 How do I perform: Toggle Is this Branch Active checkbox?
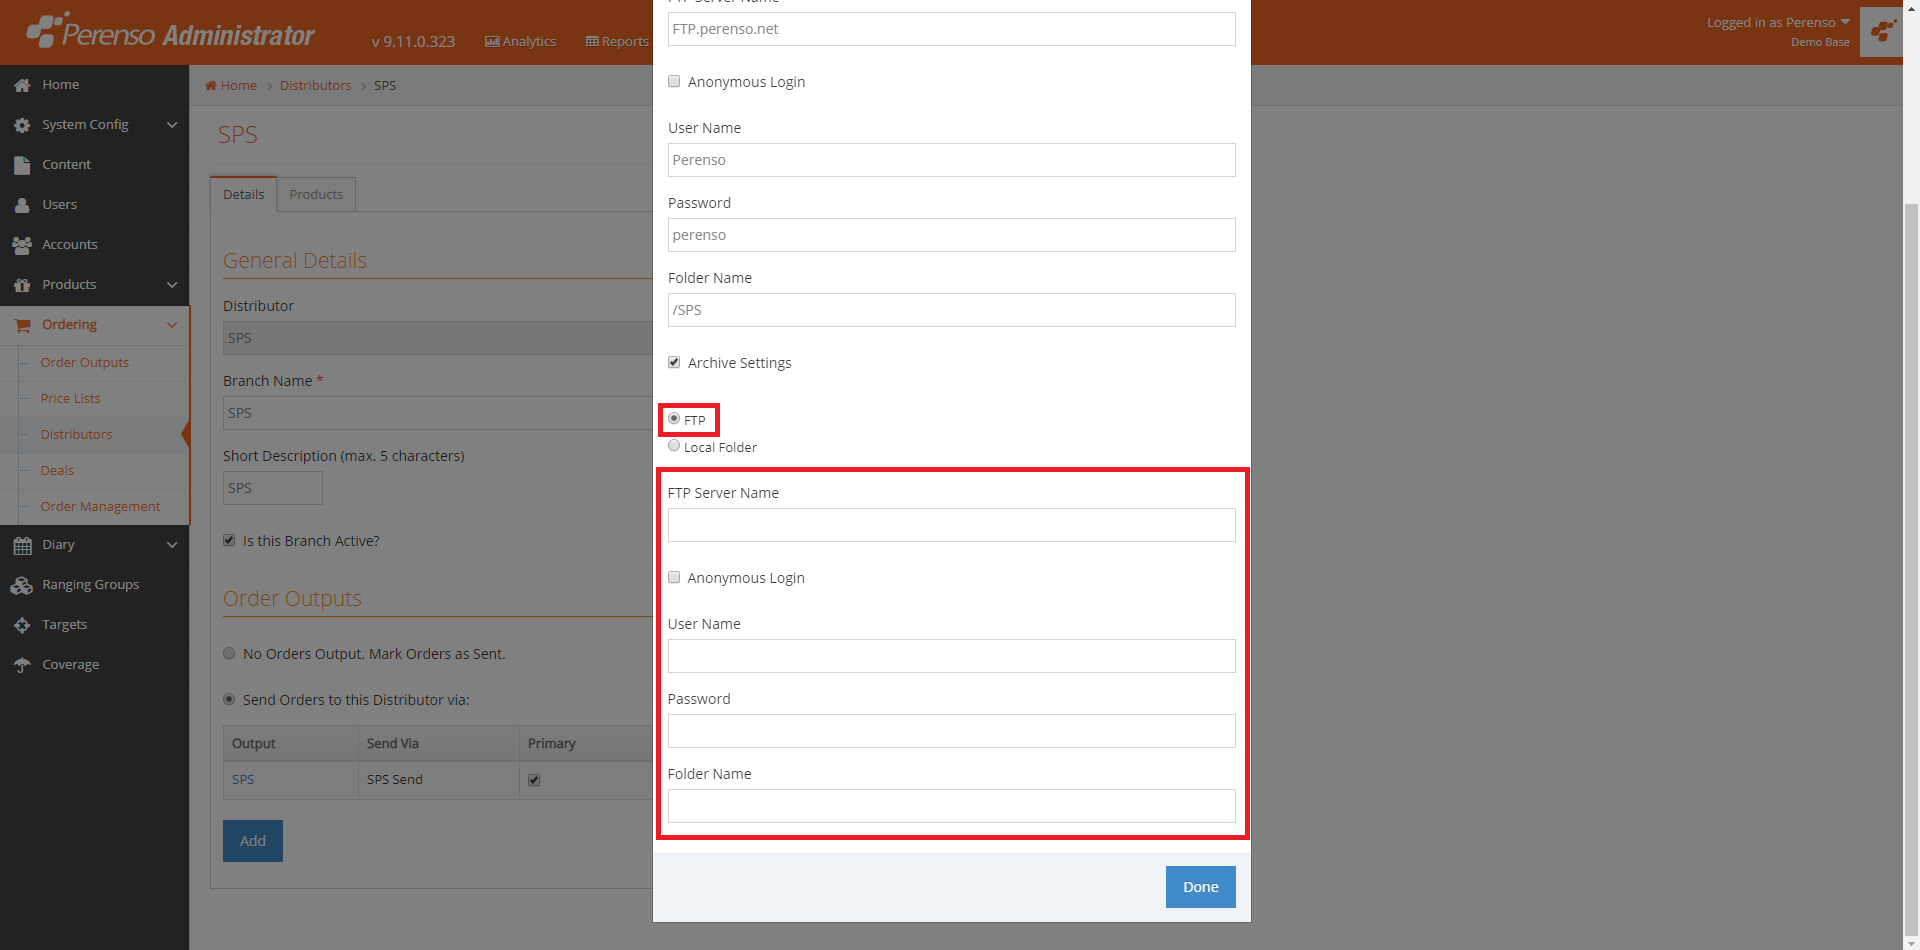point(229,540)
